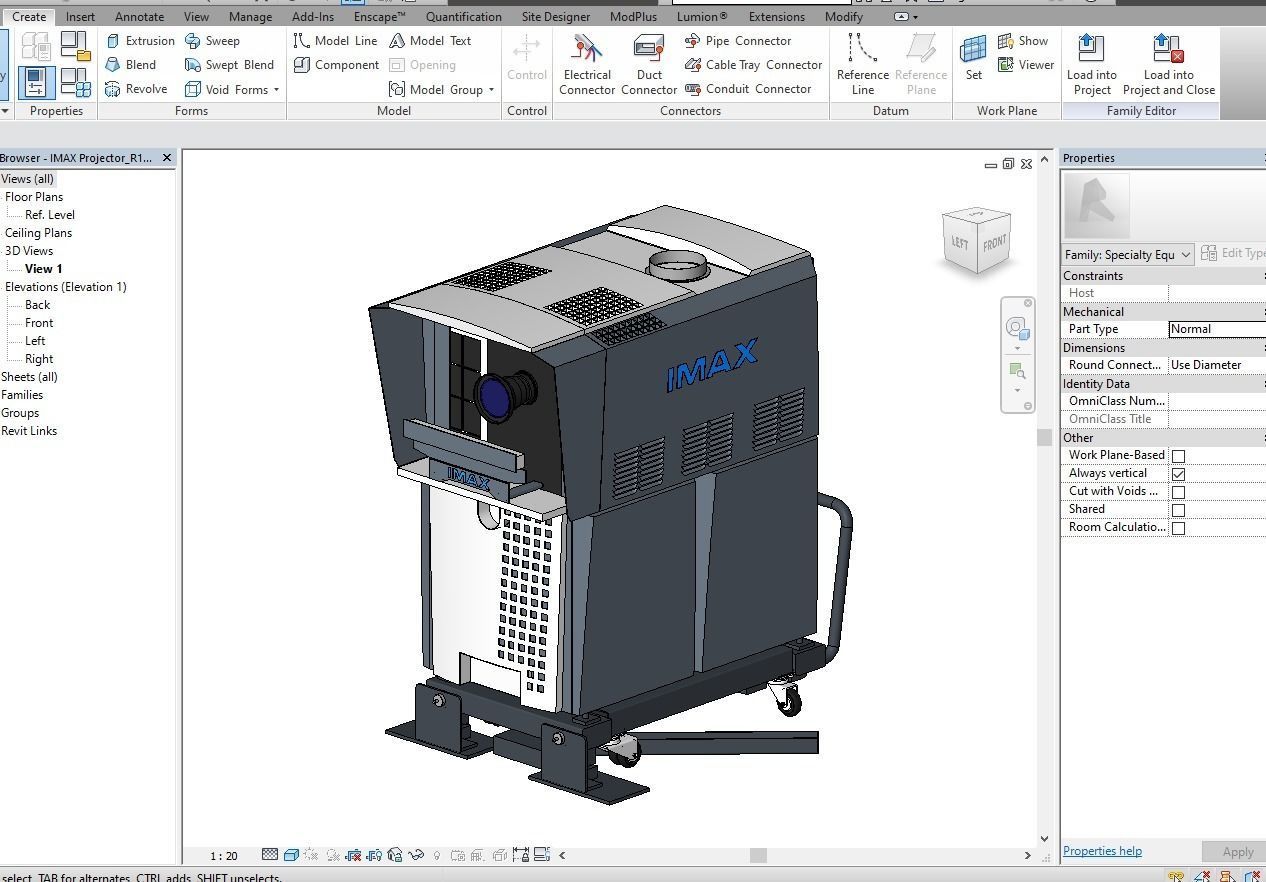
Task: Switch to the Manage tab
Action: click(x=250, y=17)
